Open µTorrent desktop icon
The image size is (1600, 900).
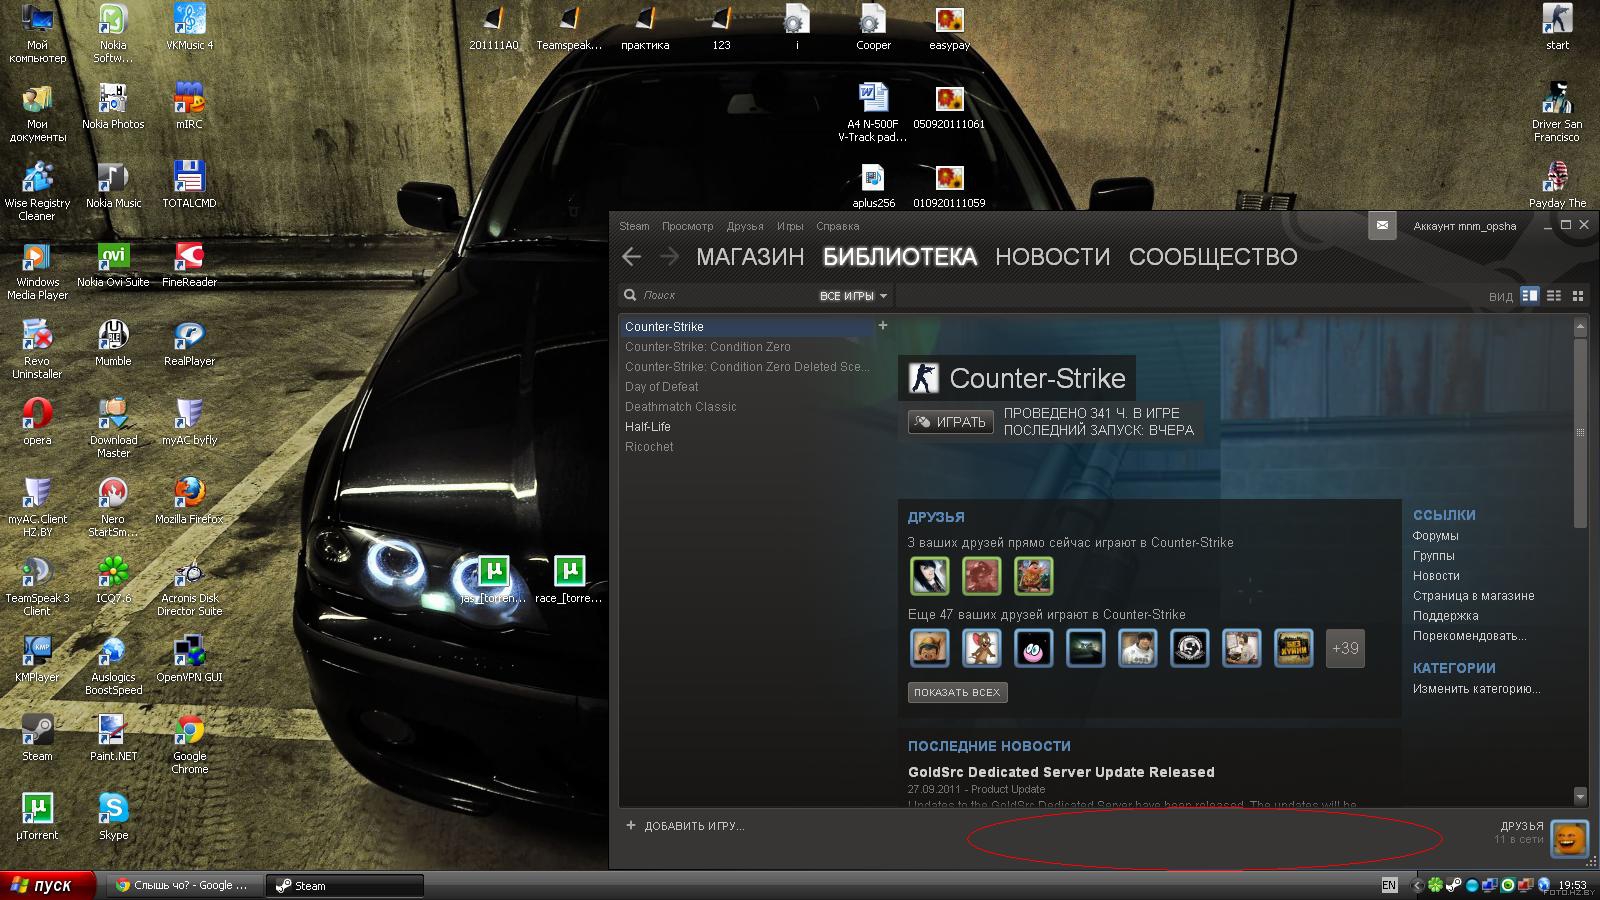pos(37,816)
